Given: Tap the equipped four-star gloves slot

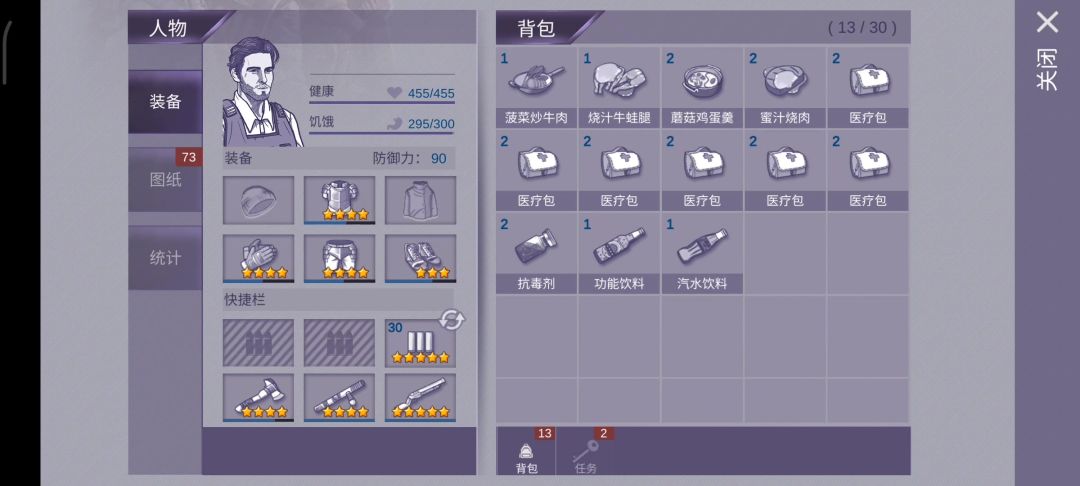Looking at the screenshot, I should [258, 259].
